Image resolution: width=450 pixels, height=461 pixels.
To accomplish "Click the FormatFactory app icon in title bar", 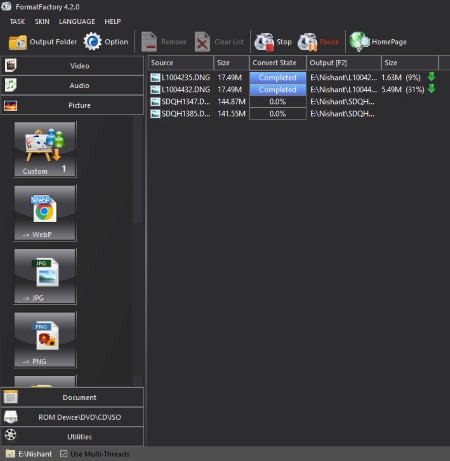I will [x=6, y=6].
